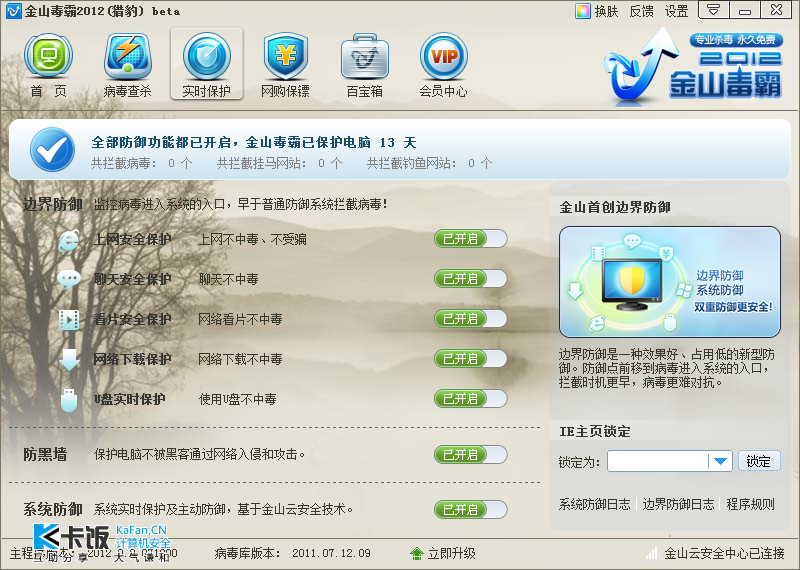This screenshot has width=800, height=570.
Task: Click 立即升级 upgrade link
Action: [452, 553]
